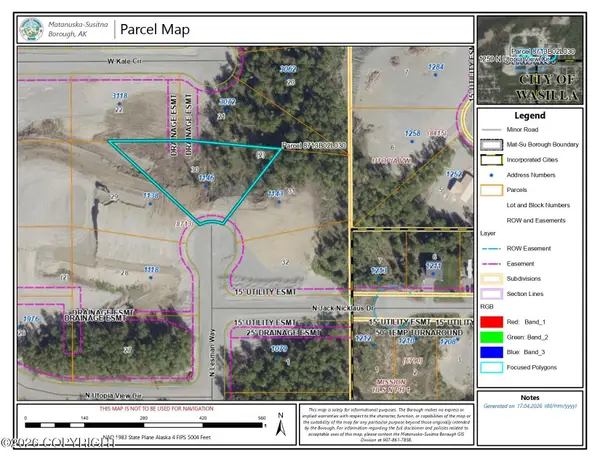Viewport: 600px width, 464px height.
Task: Click address number 1079 on the map
Action: pyautogui.click(x=279, y=349)
